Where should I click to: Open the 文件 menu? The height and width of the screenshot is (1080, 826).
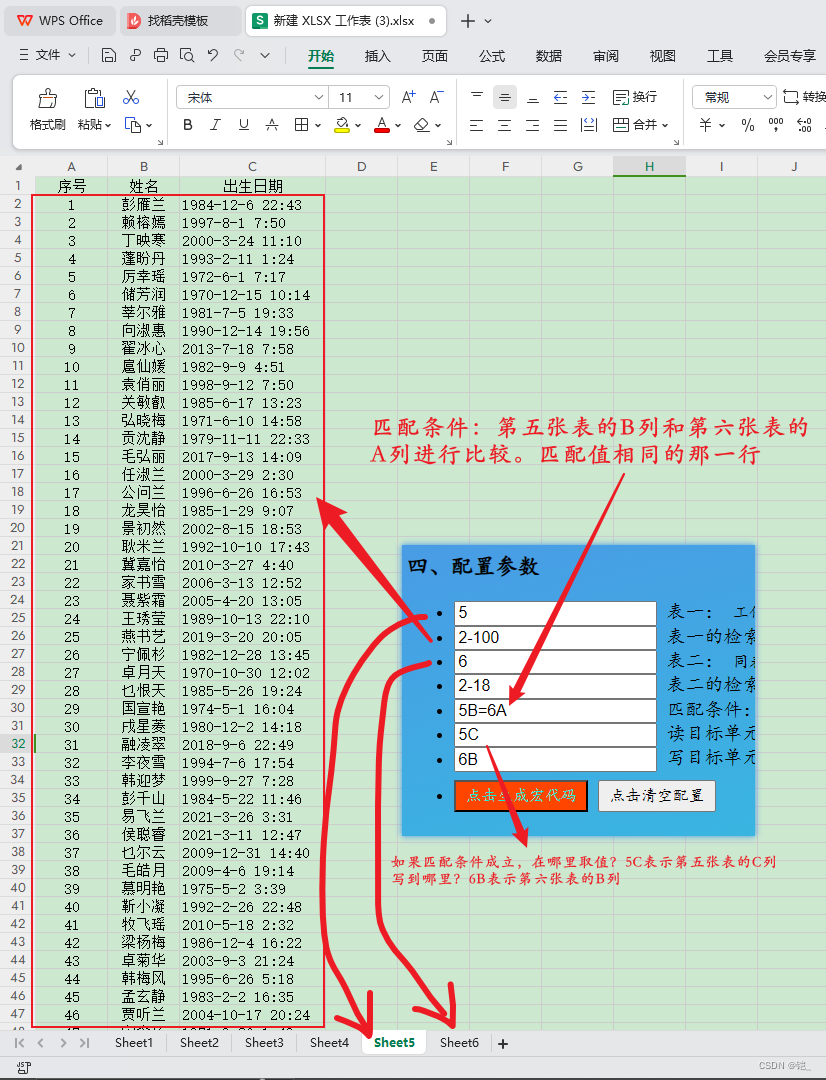pos(46,55)
